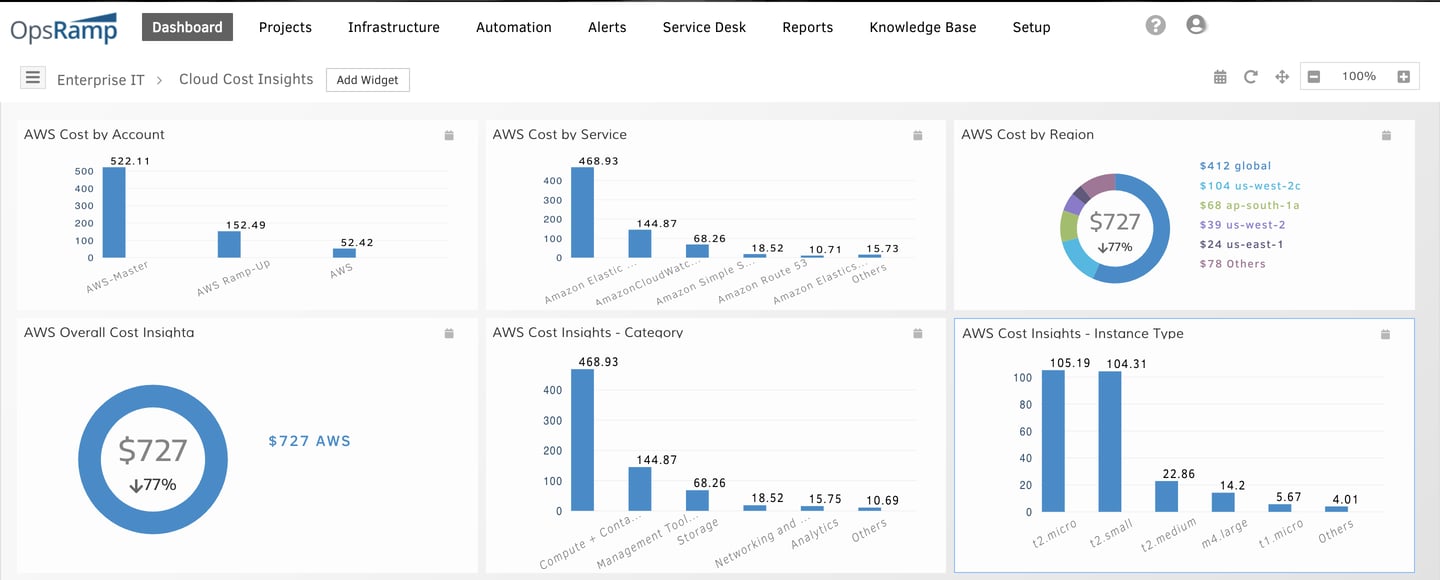Viewport: 1440px width, 580px height.
Task: Refresh the dashboard
Action: tap(1251, 76)
